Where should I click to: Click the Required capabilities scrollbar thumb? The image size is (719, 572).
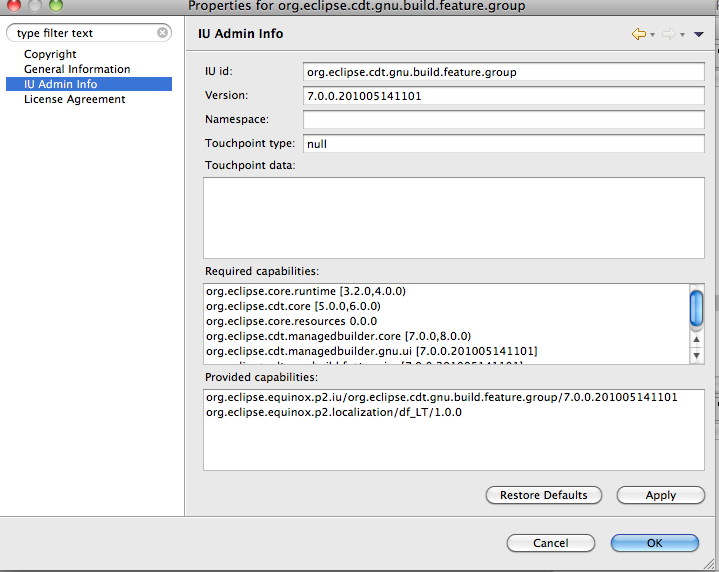[697, 309]
